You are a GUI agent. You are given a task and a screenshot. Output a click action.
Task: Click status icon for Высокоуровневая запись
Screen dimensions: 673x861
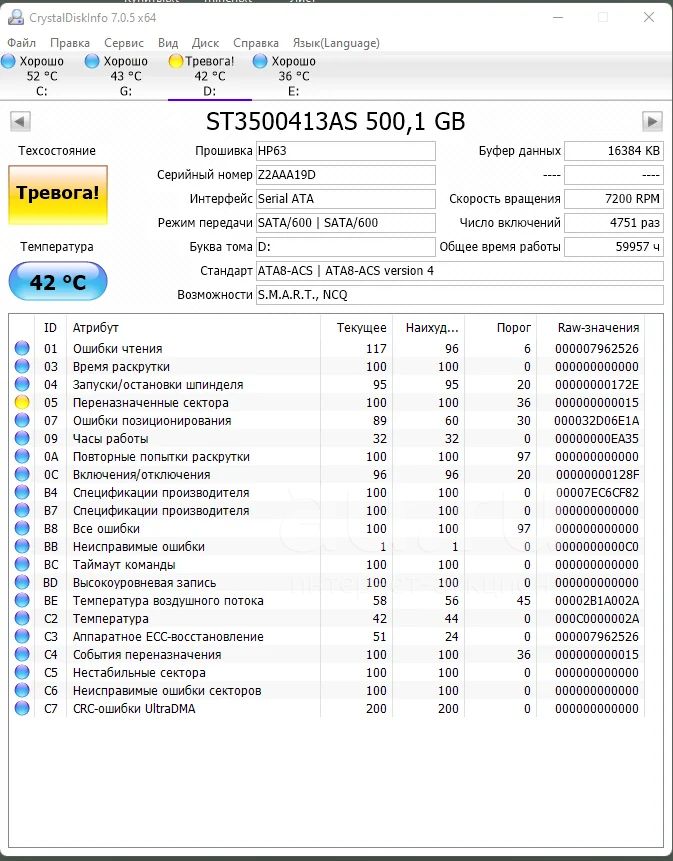pos(22,582)
